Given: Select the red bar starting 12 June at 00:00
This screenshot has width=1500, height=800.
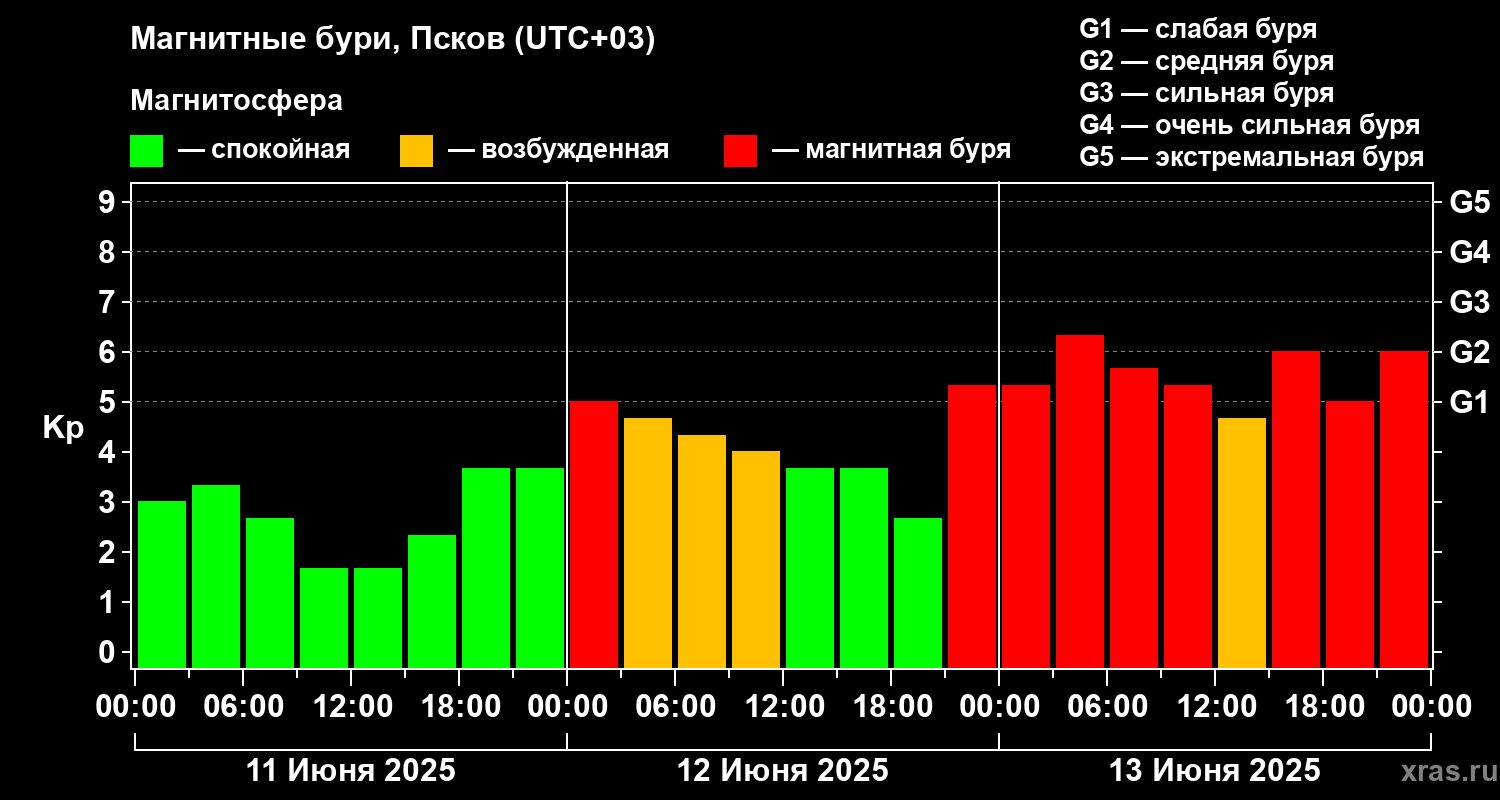Looking at the screenshot, I should click(594, 534).
